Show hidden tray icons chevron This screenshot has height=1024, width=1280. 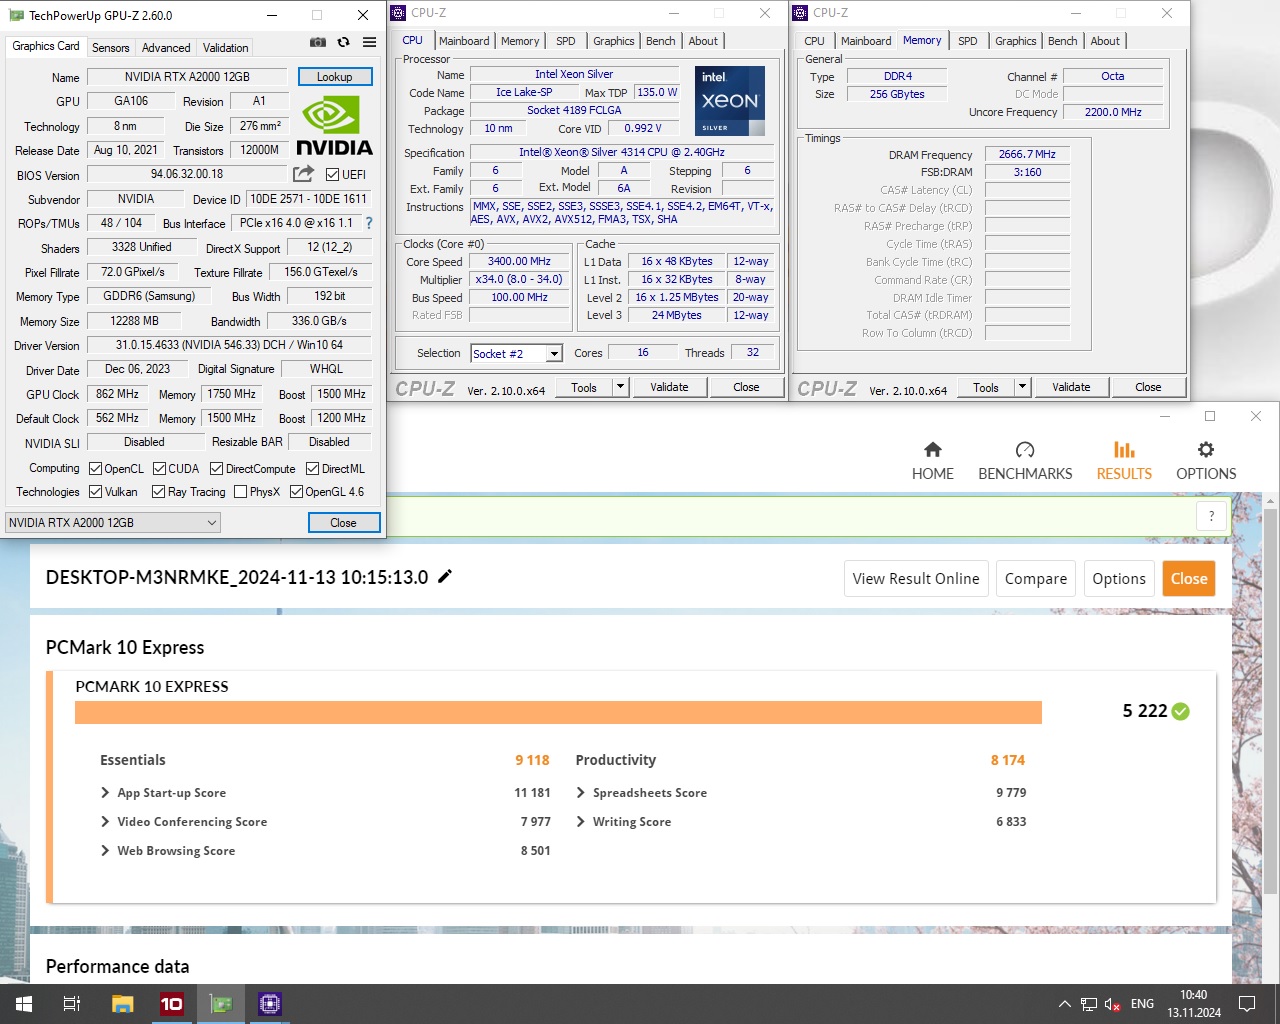coord(1064,1004)
